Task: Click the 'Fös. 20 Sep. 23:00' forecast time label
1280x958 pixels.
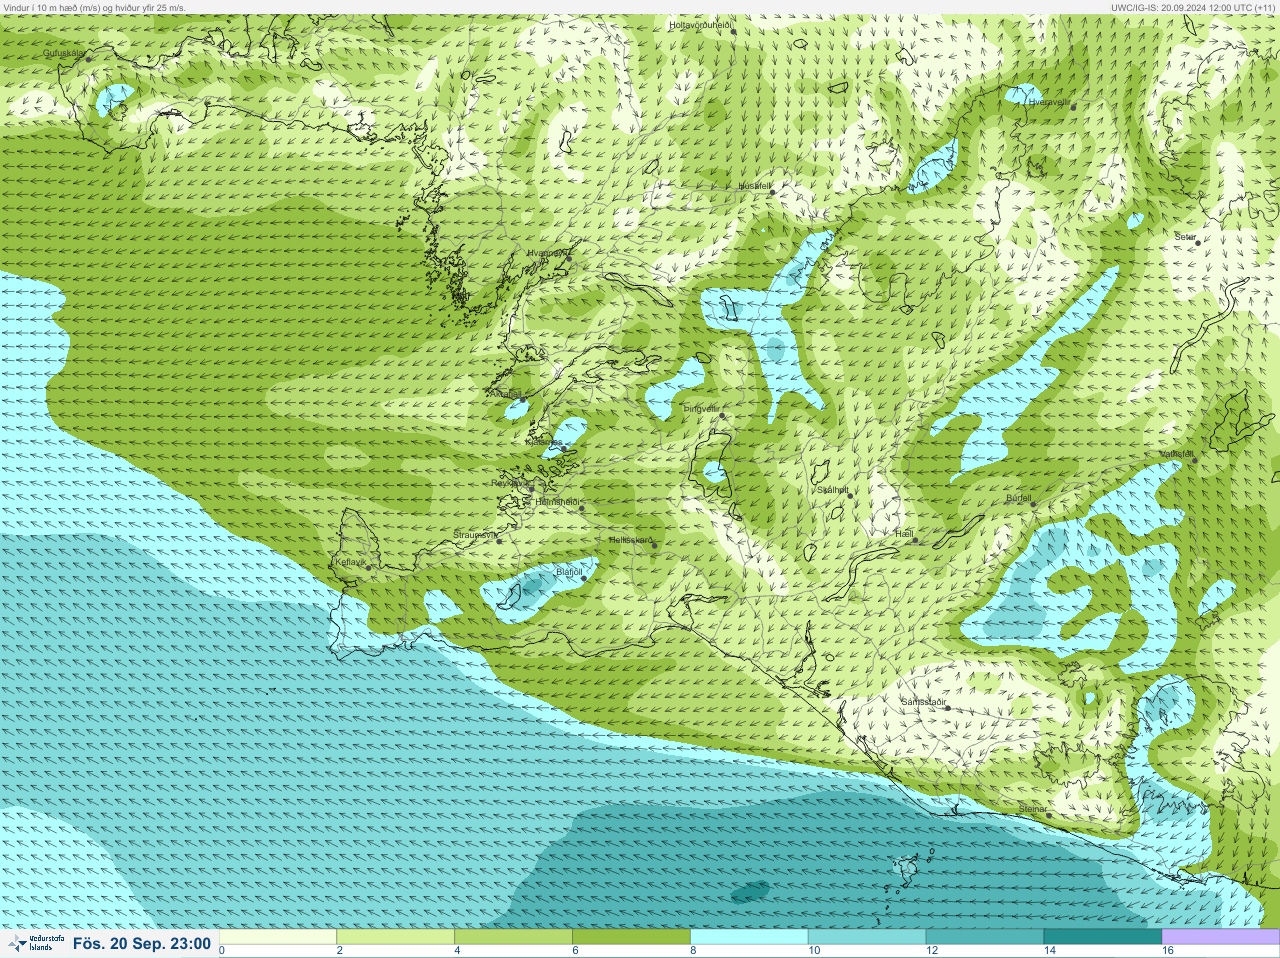Action: [141, 943]
